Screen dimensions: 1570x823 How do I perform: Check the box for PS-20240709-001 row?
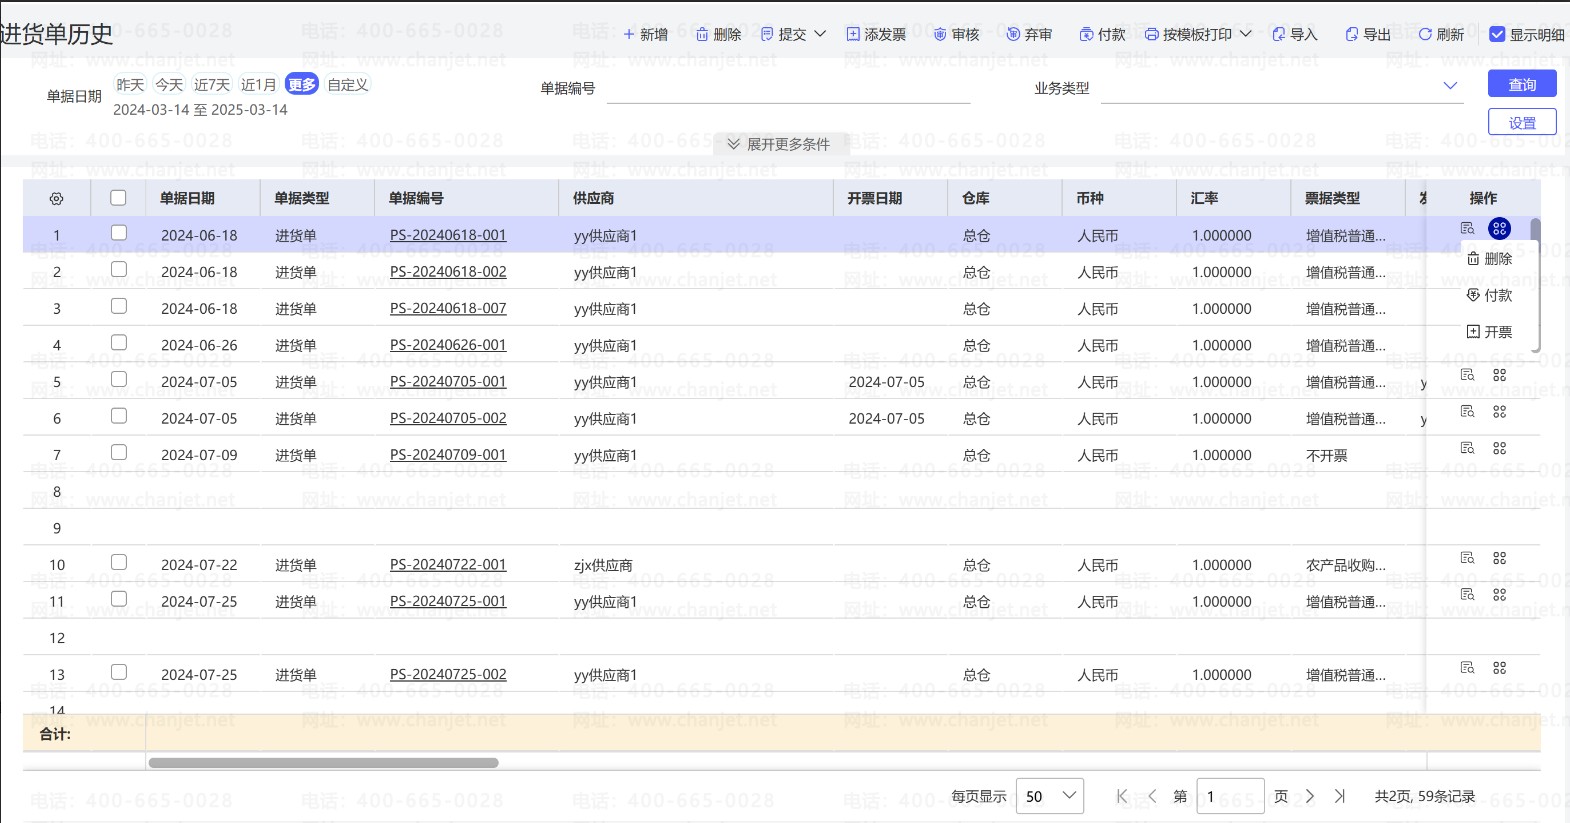pyautogui.click(x=119, y=452)
